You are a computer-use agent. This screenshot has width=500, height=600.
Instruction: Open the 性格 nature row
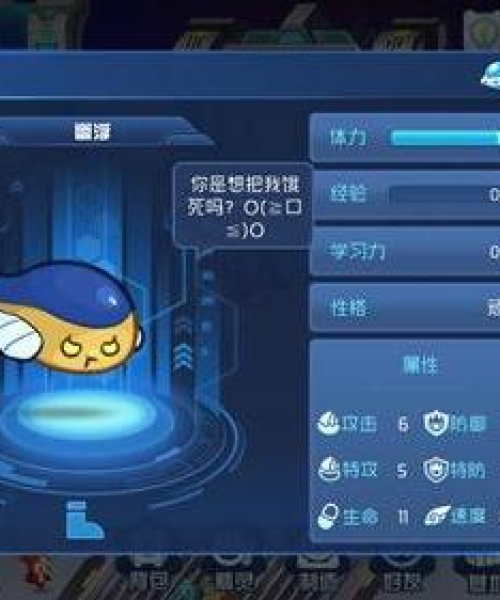(x=405, y=307)
